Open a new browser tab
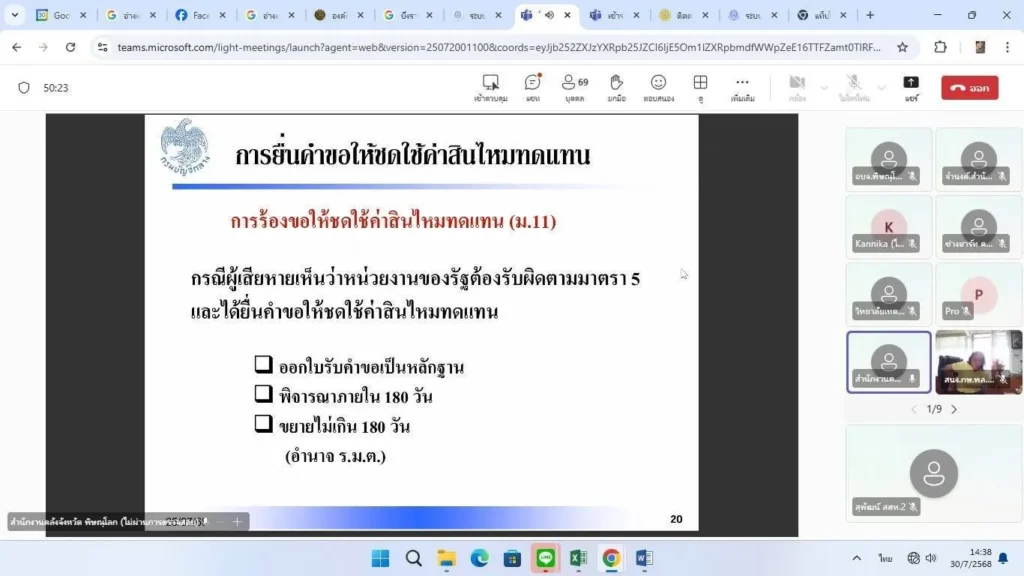The image size is (1024, 576). point(870,15)
